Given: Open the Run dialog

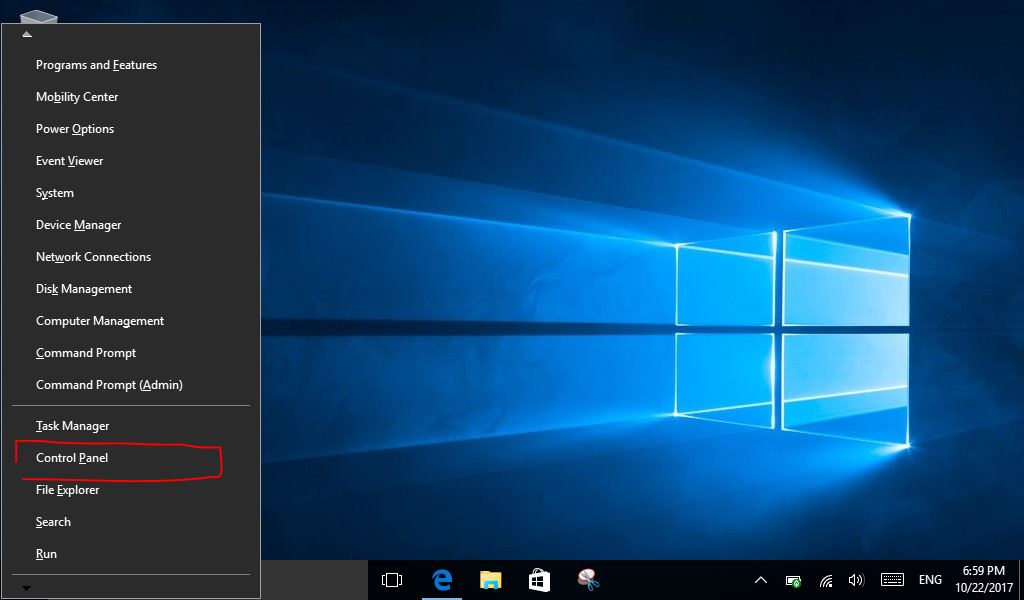Looking at the screenshot, I should point(46,553).
